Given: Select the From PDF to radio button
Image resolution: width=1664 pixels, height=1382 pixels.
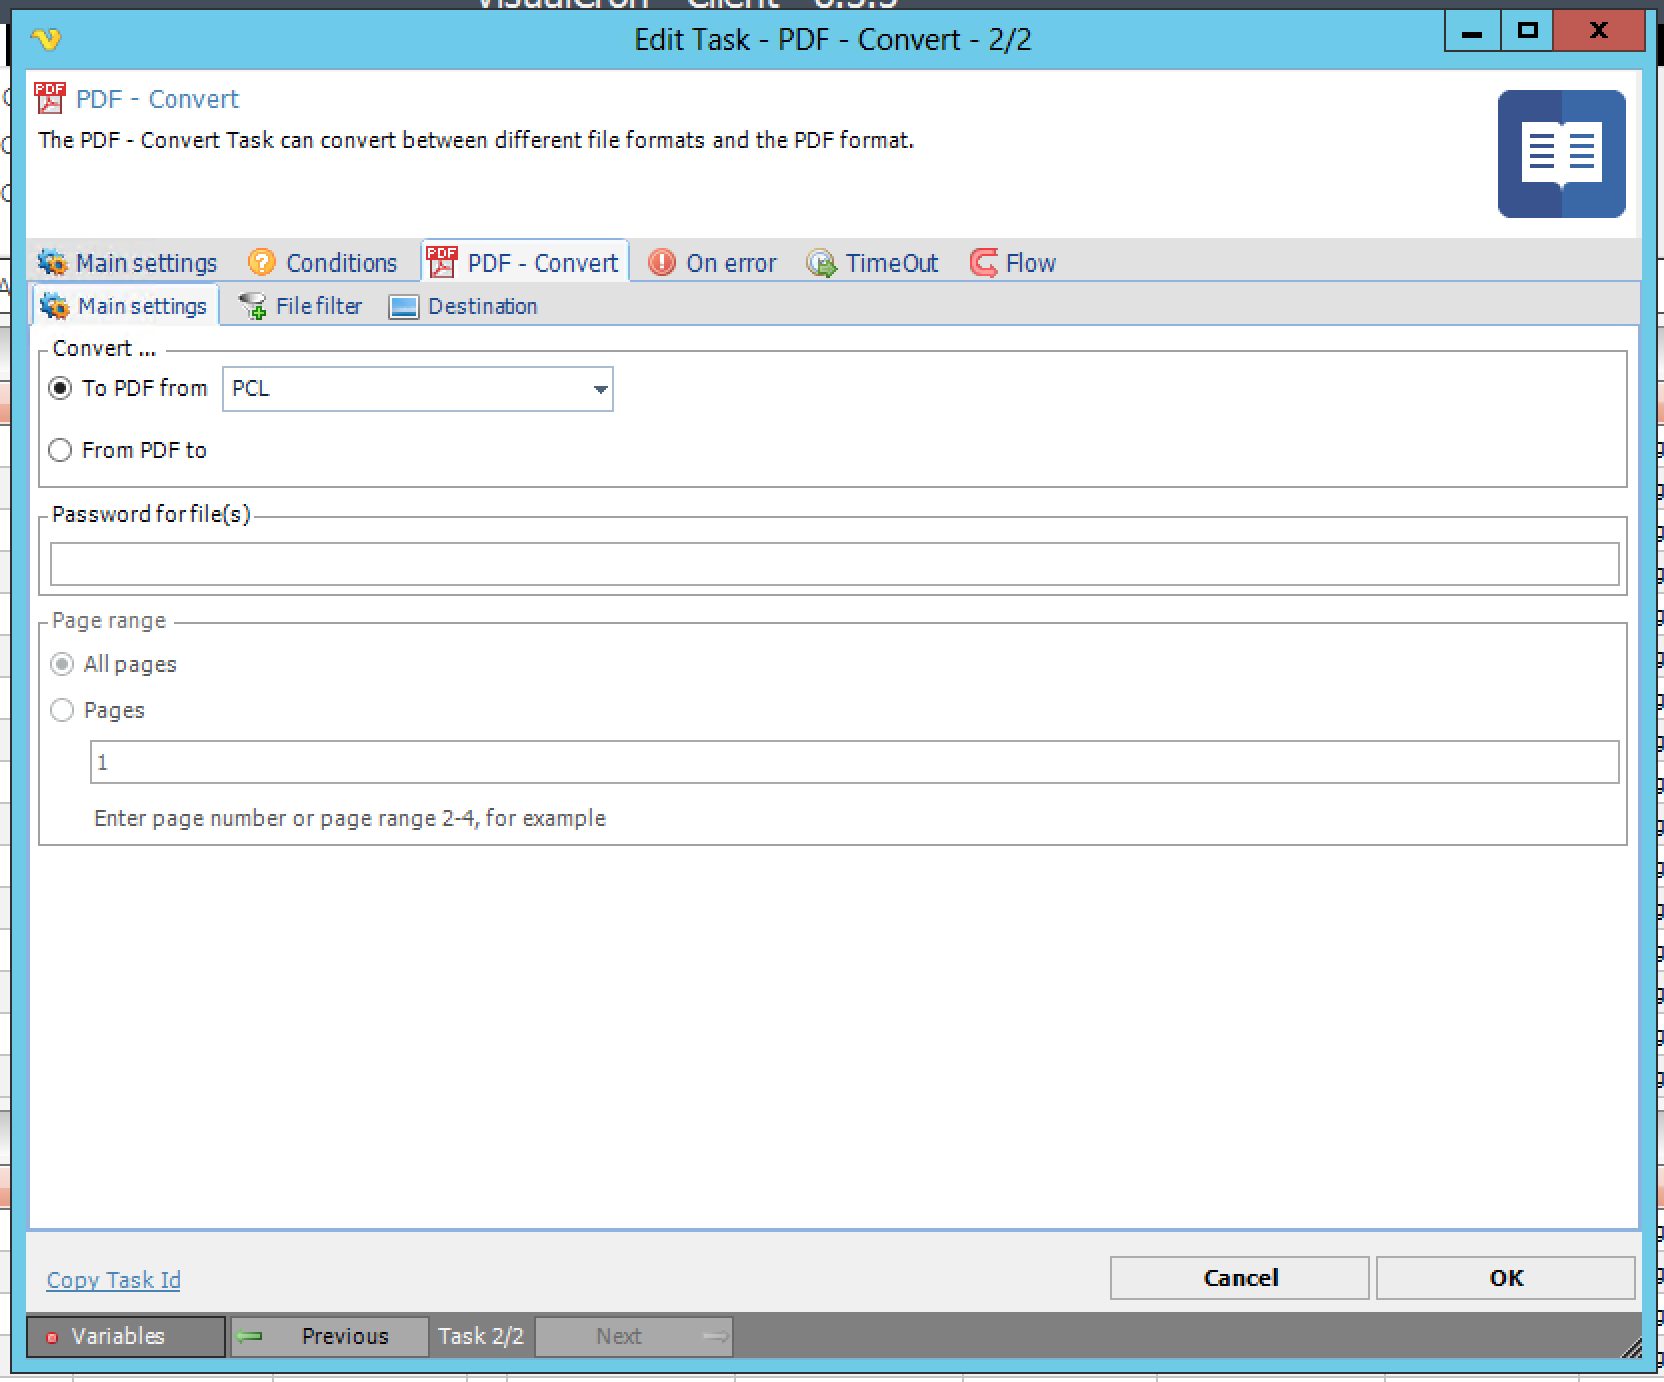Looking at the screenshot, I should point(61,450).
